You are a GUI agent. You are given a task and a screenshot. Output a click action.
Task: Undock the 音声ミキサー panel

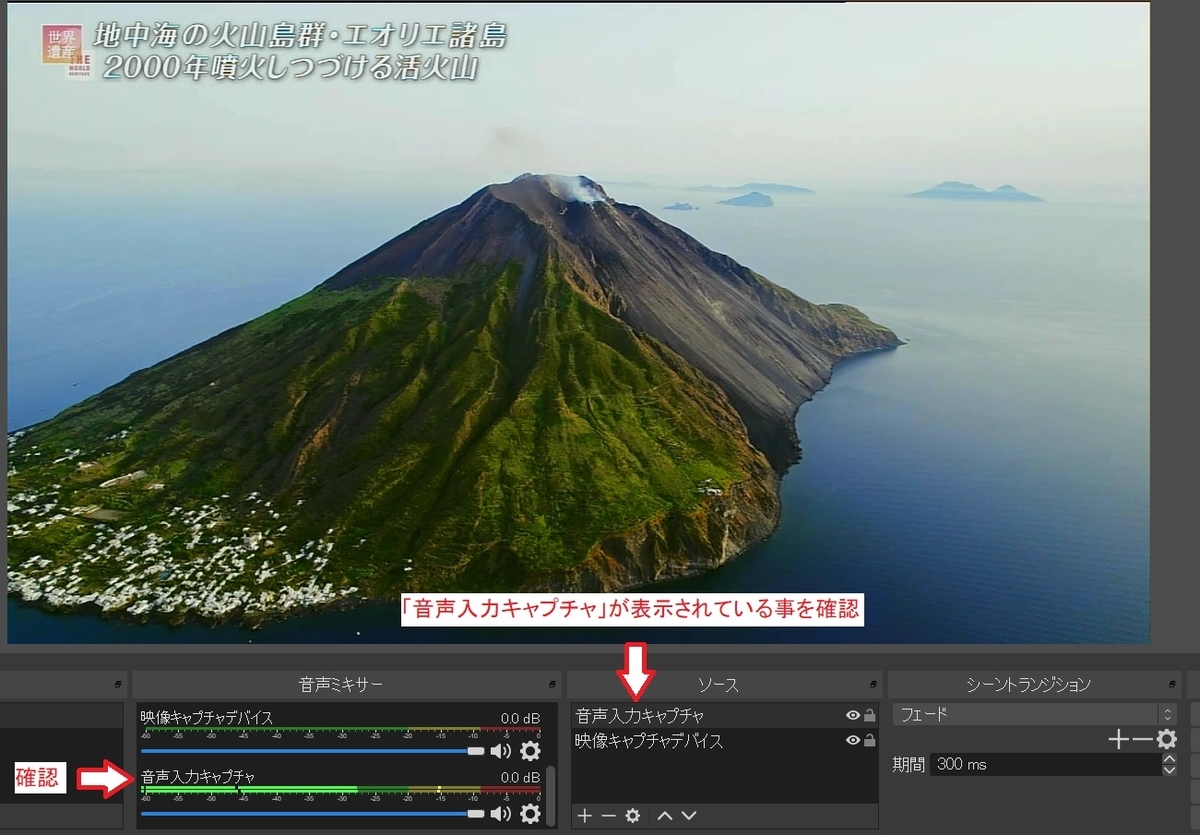click(552, 685)
